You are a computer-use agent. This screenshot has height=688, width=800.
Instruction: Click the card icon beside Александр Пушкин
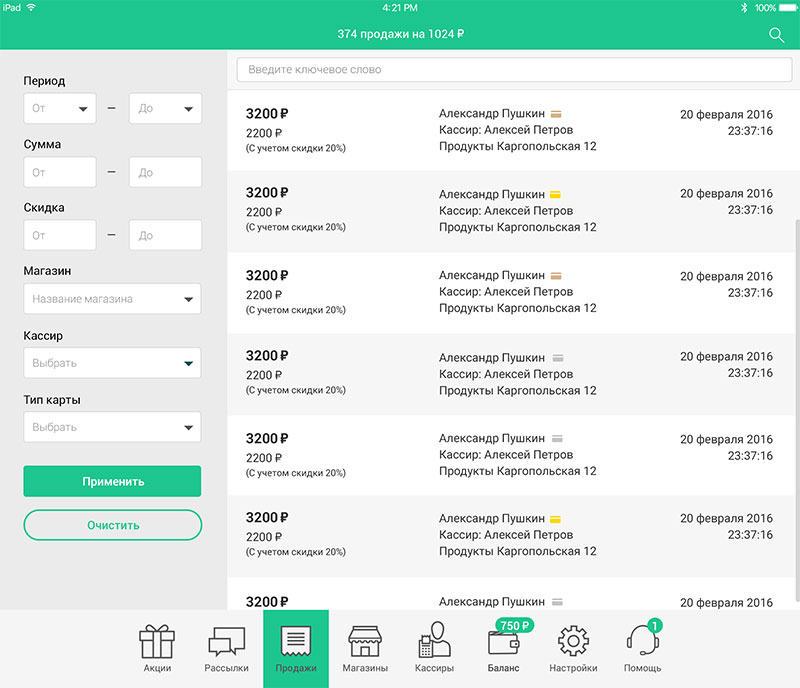pos(557,113)
